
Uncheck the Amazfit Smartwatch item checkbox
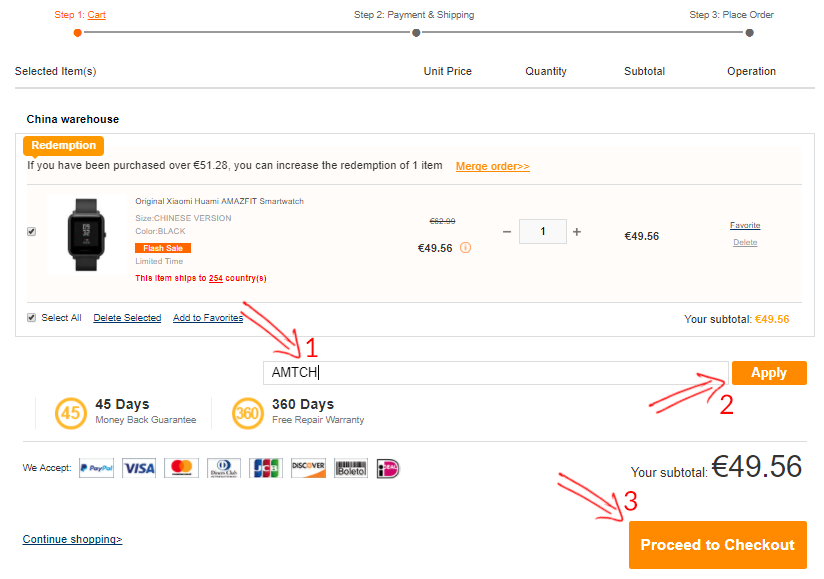tap(32, 231)
